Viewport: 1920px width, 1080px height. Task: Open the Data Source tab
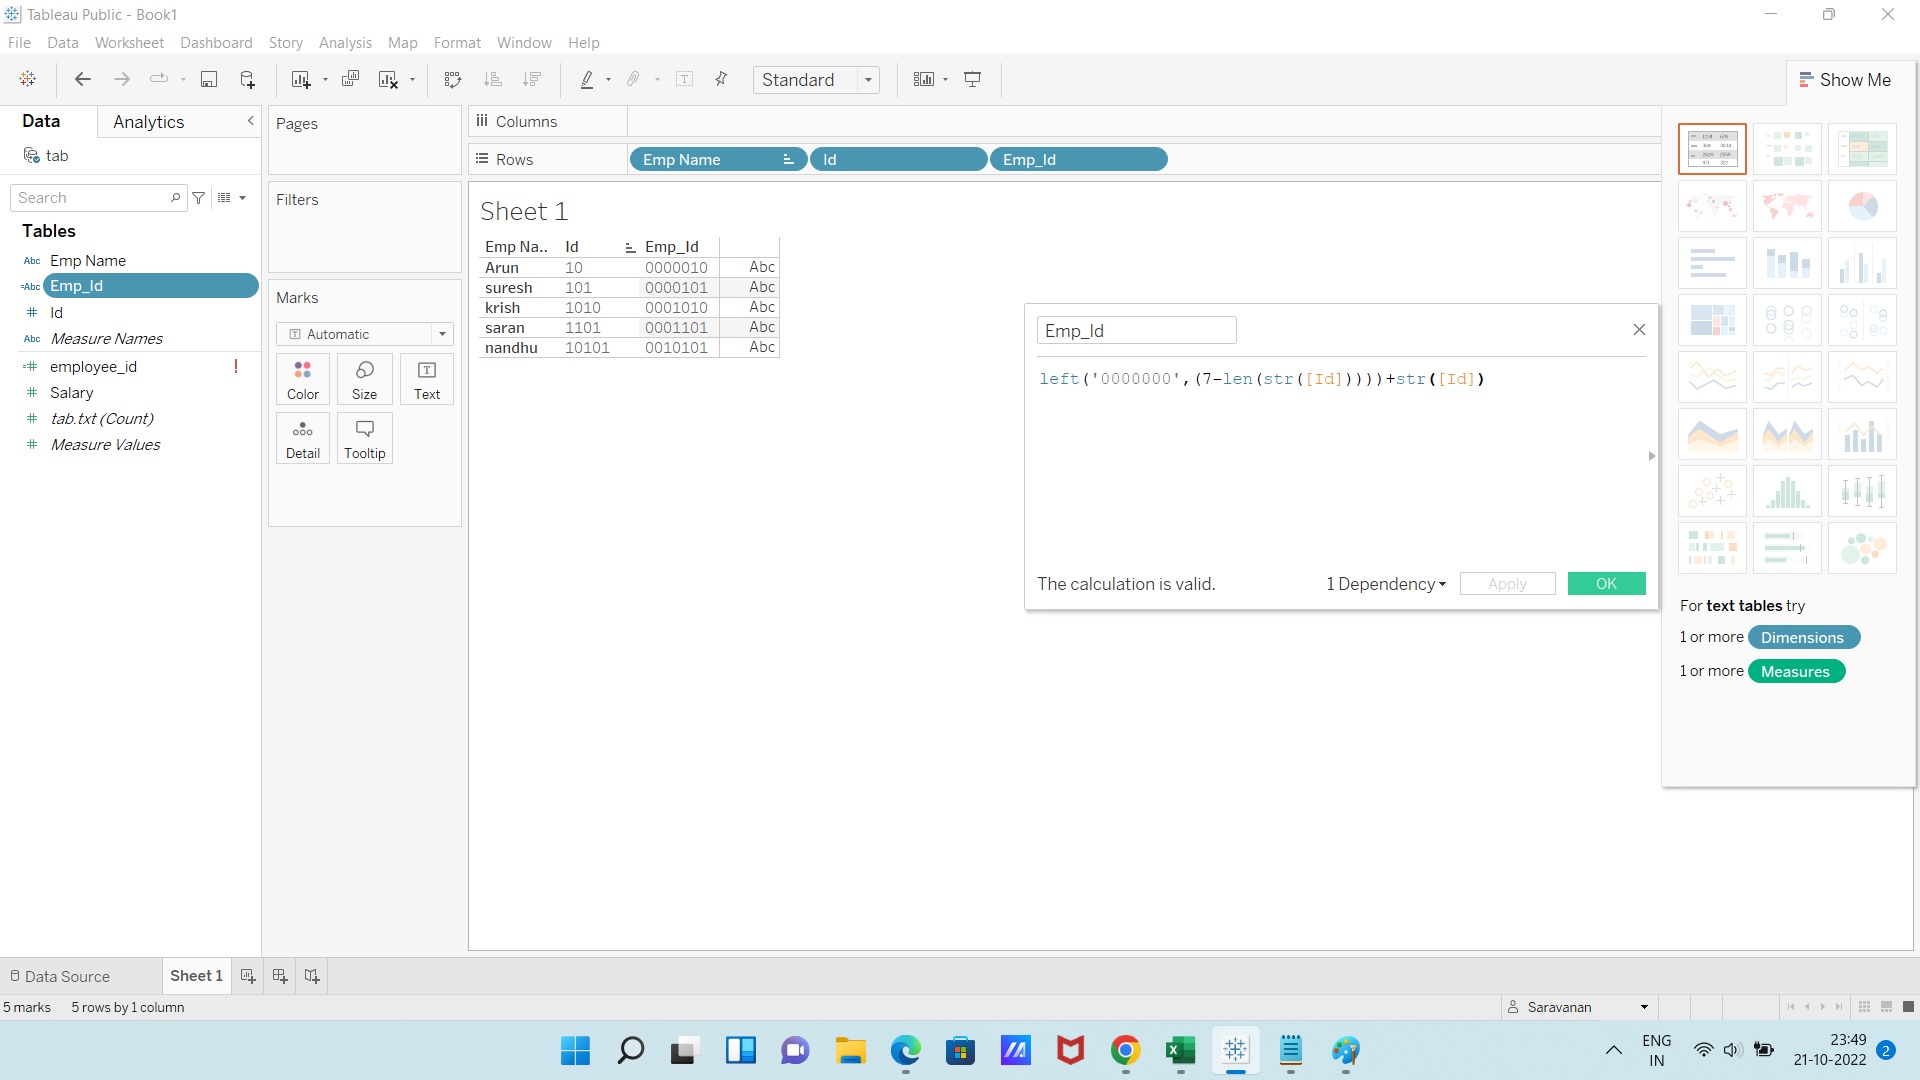(x=60, y=976)
